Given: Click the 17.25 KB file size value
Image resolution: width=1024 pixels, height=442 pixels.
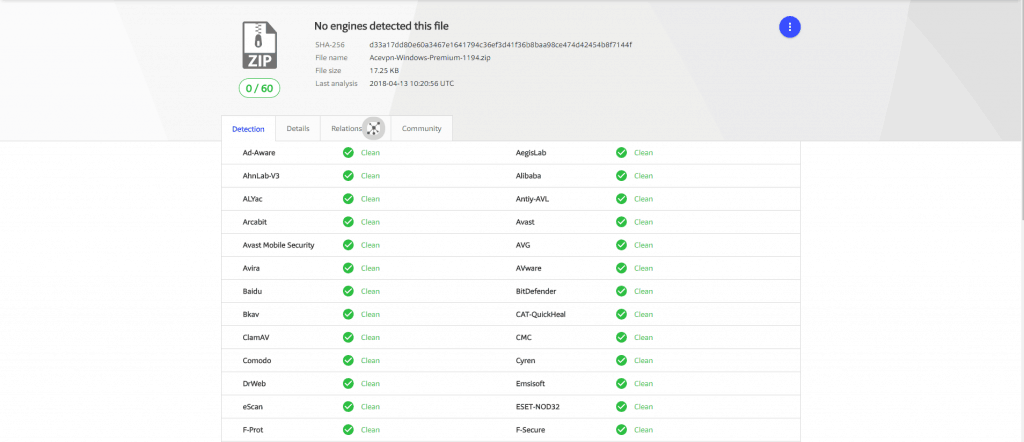Looking at the screenshot, I should pyautogui.click(x=384, y=71).
